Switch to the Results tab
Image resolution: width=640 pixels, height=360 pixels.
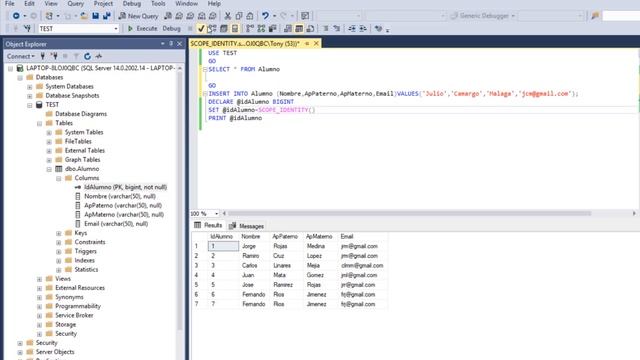(209, 225)
